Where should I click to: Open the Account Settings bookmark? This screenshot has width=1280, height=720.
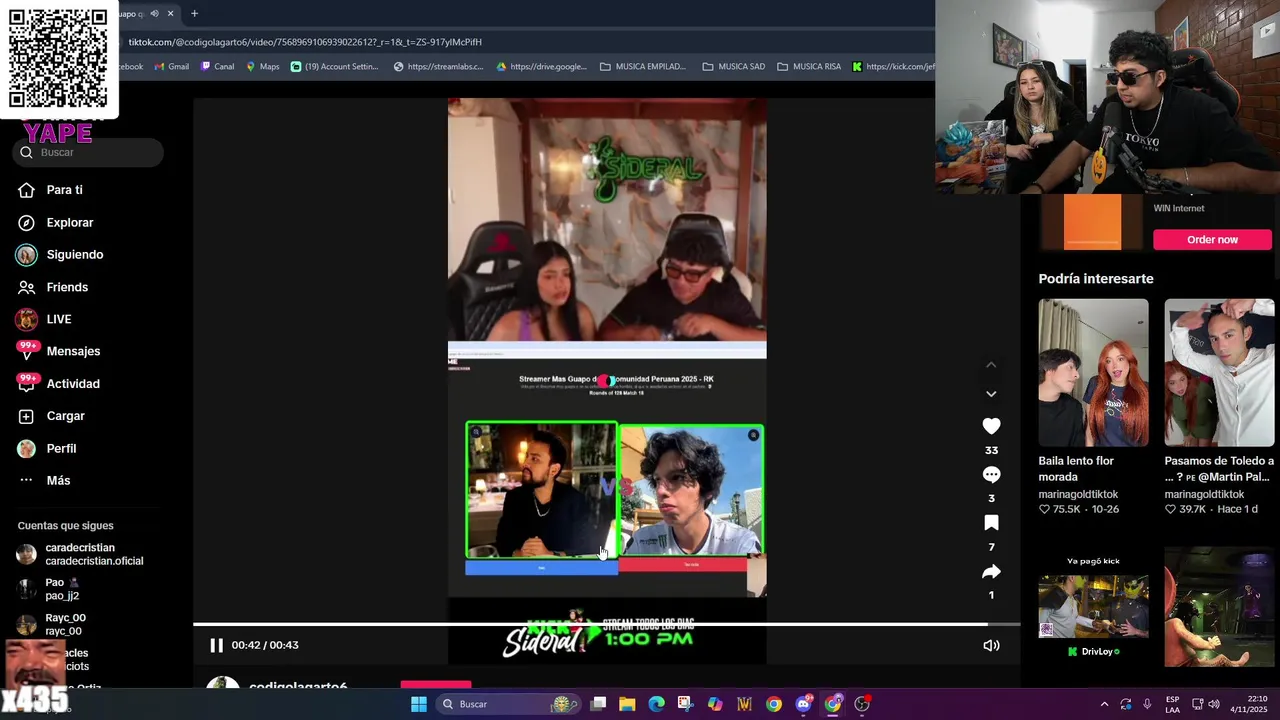click(x=335, y=67)
